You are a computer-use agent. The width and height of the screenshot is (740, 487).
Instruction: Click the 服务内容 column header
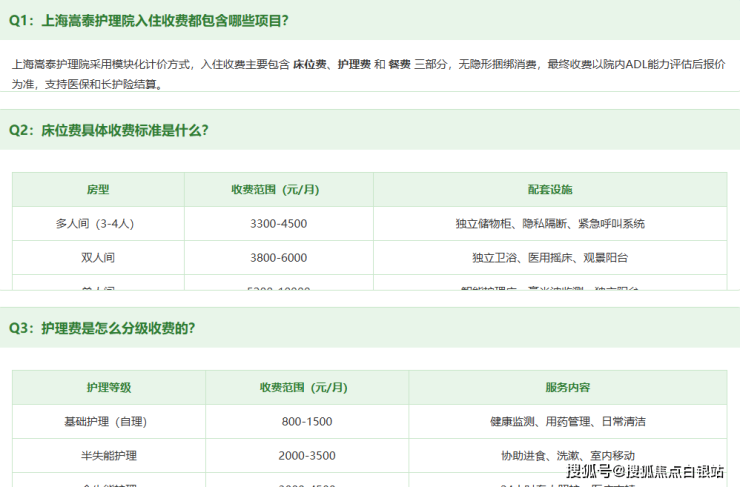(568, 387)
